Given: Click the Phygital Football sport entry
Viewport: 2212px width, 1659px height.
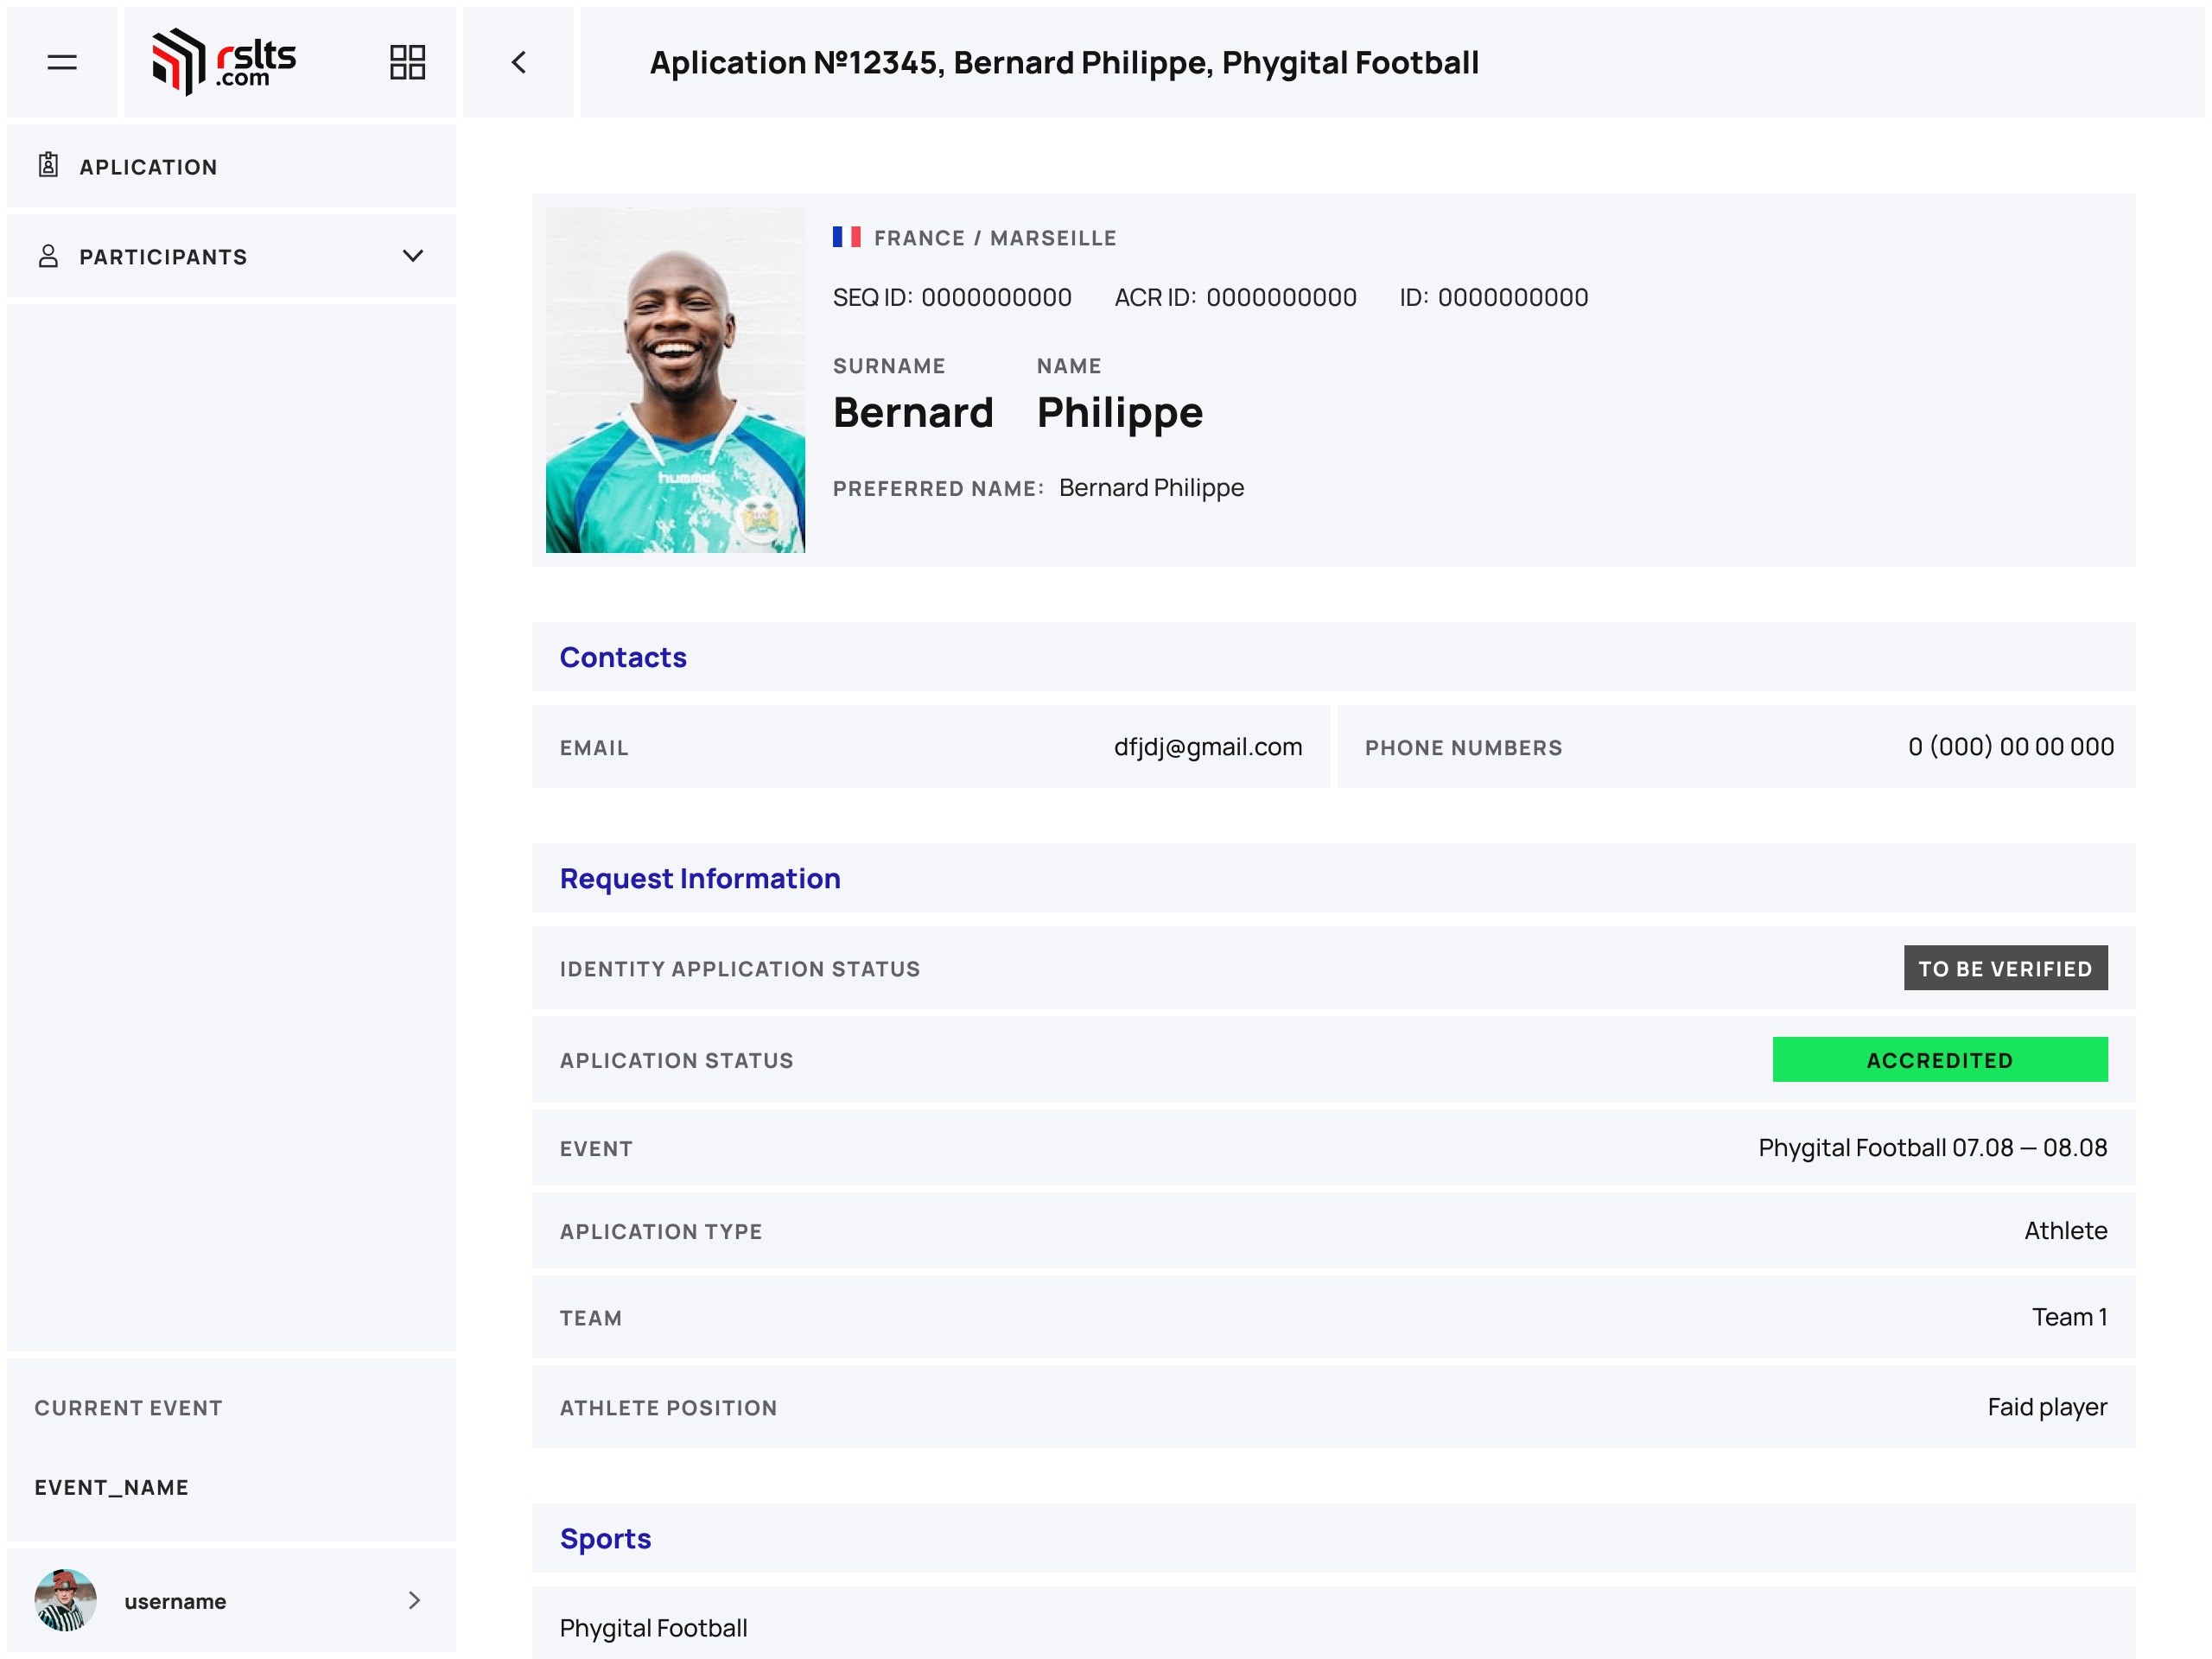Looking at the screenshot, I should pos(653,1628).
